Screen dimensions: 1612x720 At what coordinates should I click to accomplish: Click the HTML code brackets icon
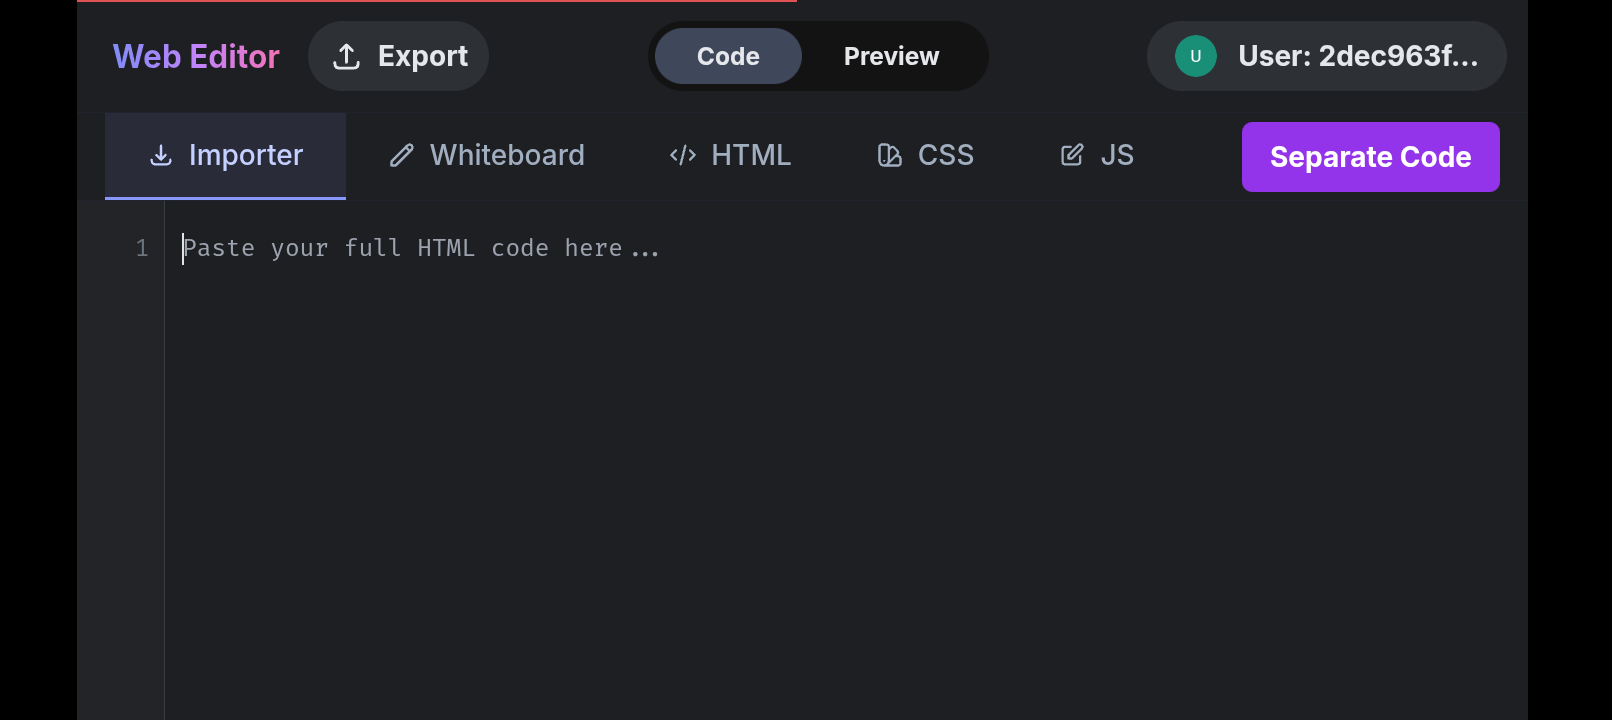click(683, 155)
